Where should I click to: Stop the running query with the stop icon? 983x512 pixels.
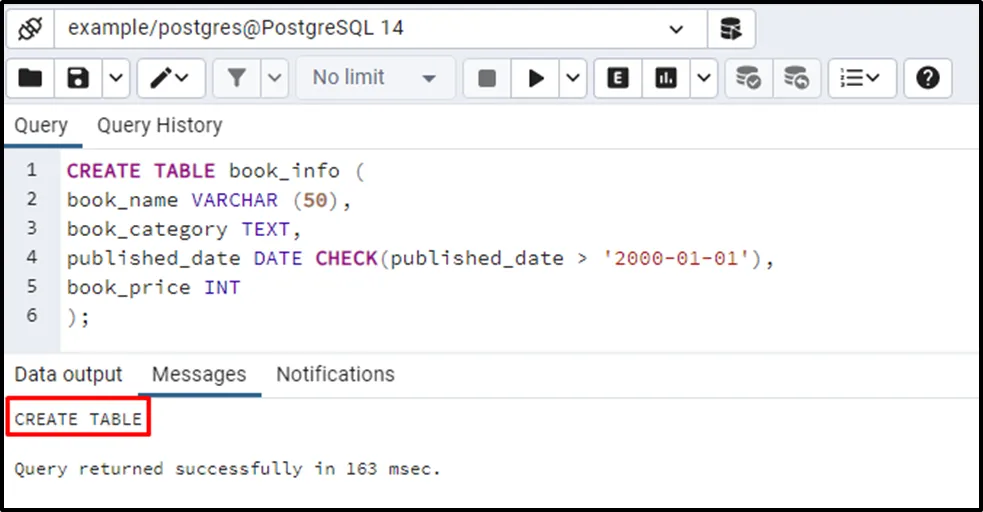pyautogui.click(x=487, y=78)
